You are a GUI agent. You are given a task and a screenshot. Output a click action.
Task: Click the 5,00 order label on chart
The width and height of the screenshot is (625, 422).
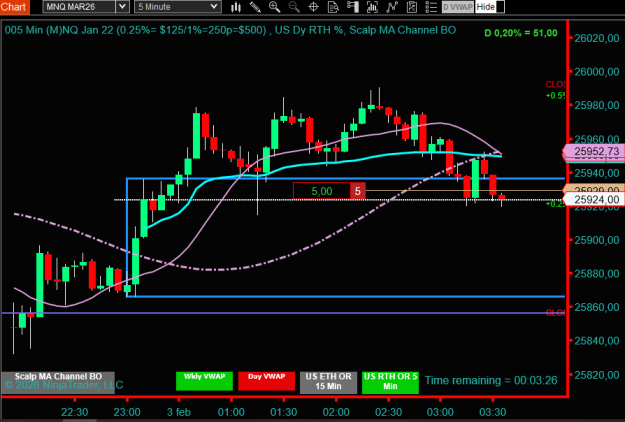point(322,191)
